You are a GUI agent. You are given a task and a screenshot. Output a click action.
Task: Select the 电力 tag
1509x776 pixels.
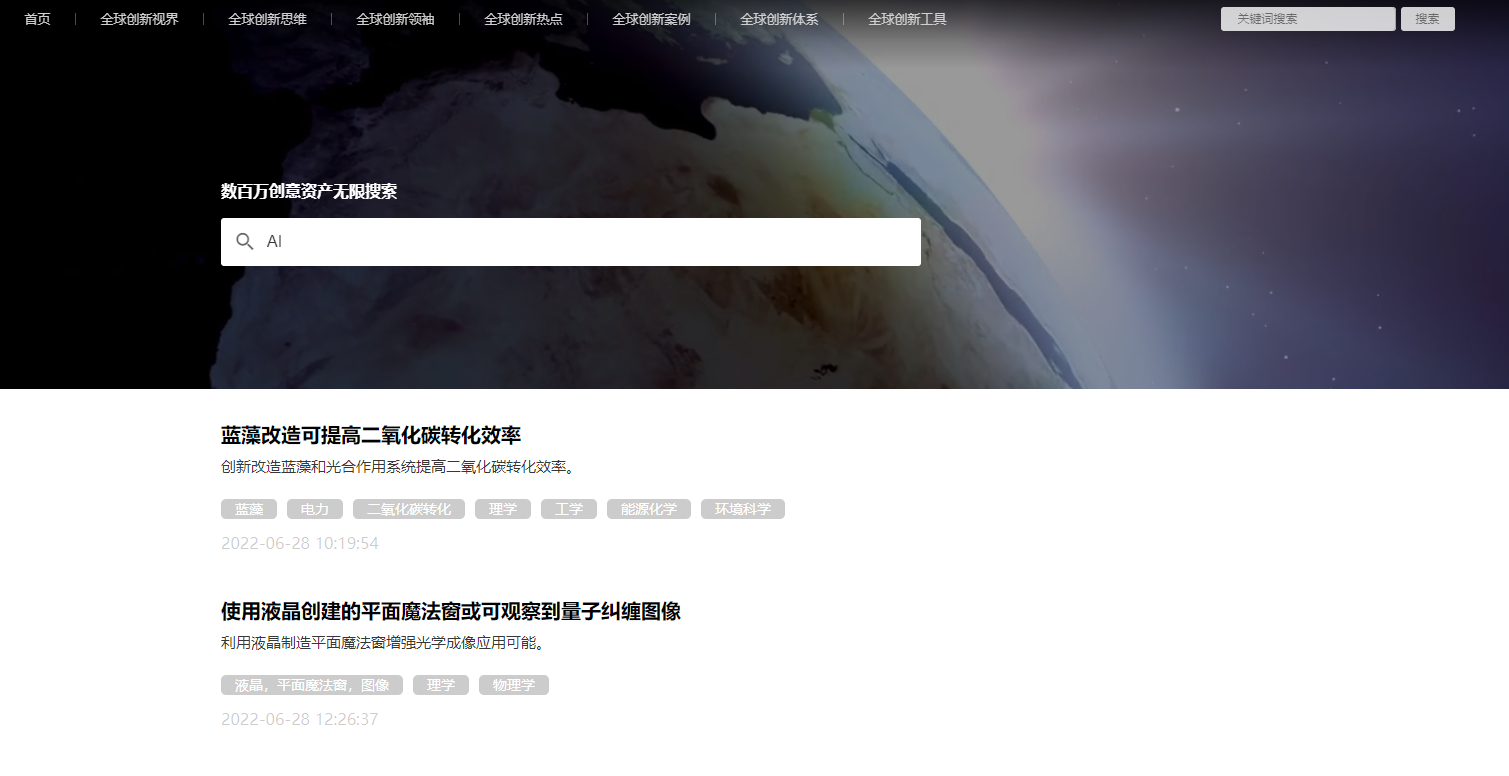(315, 509)
